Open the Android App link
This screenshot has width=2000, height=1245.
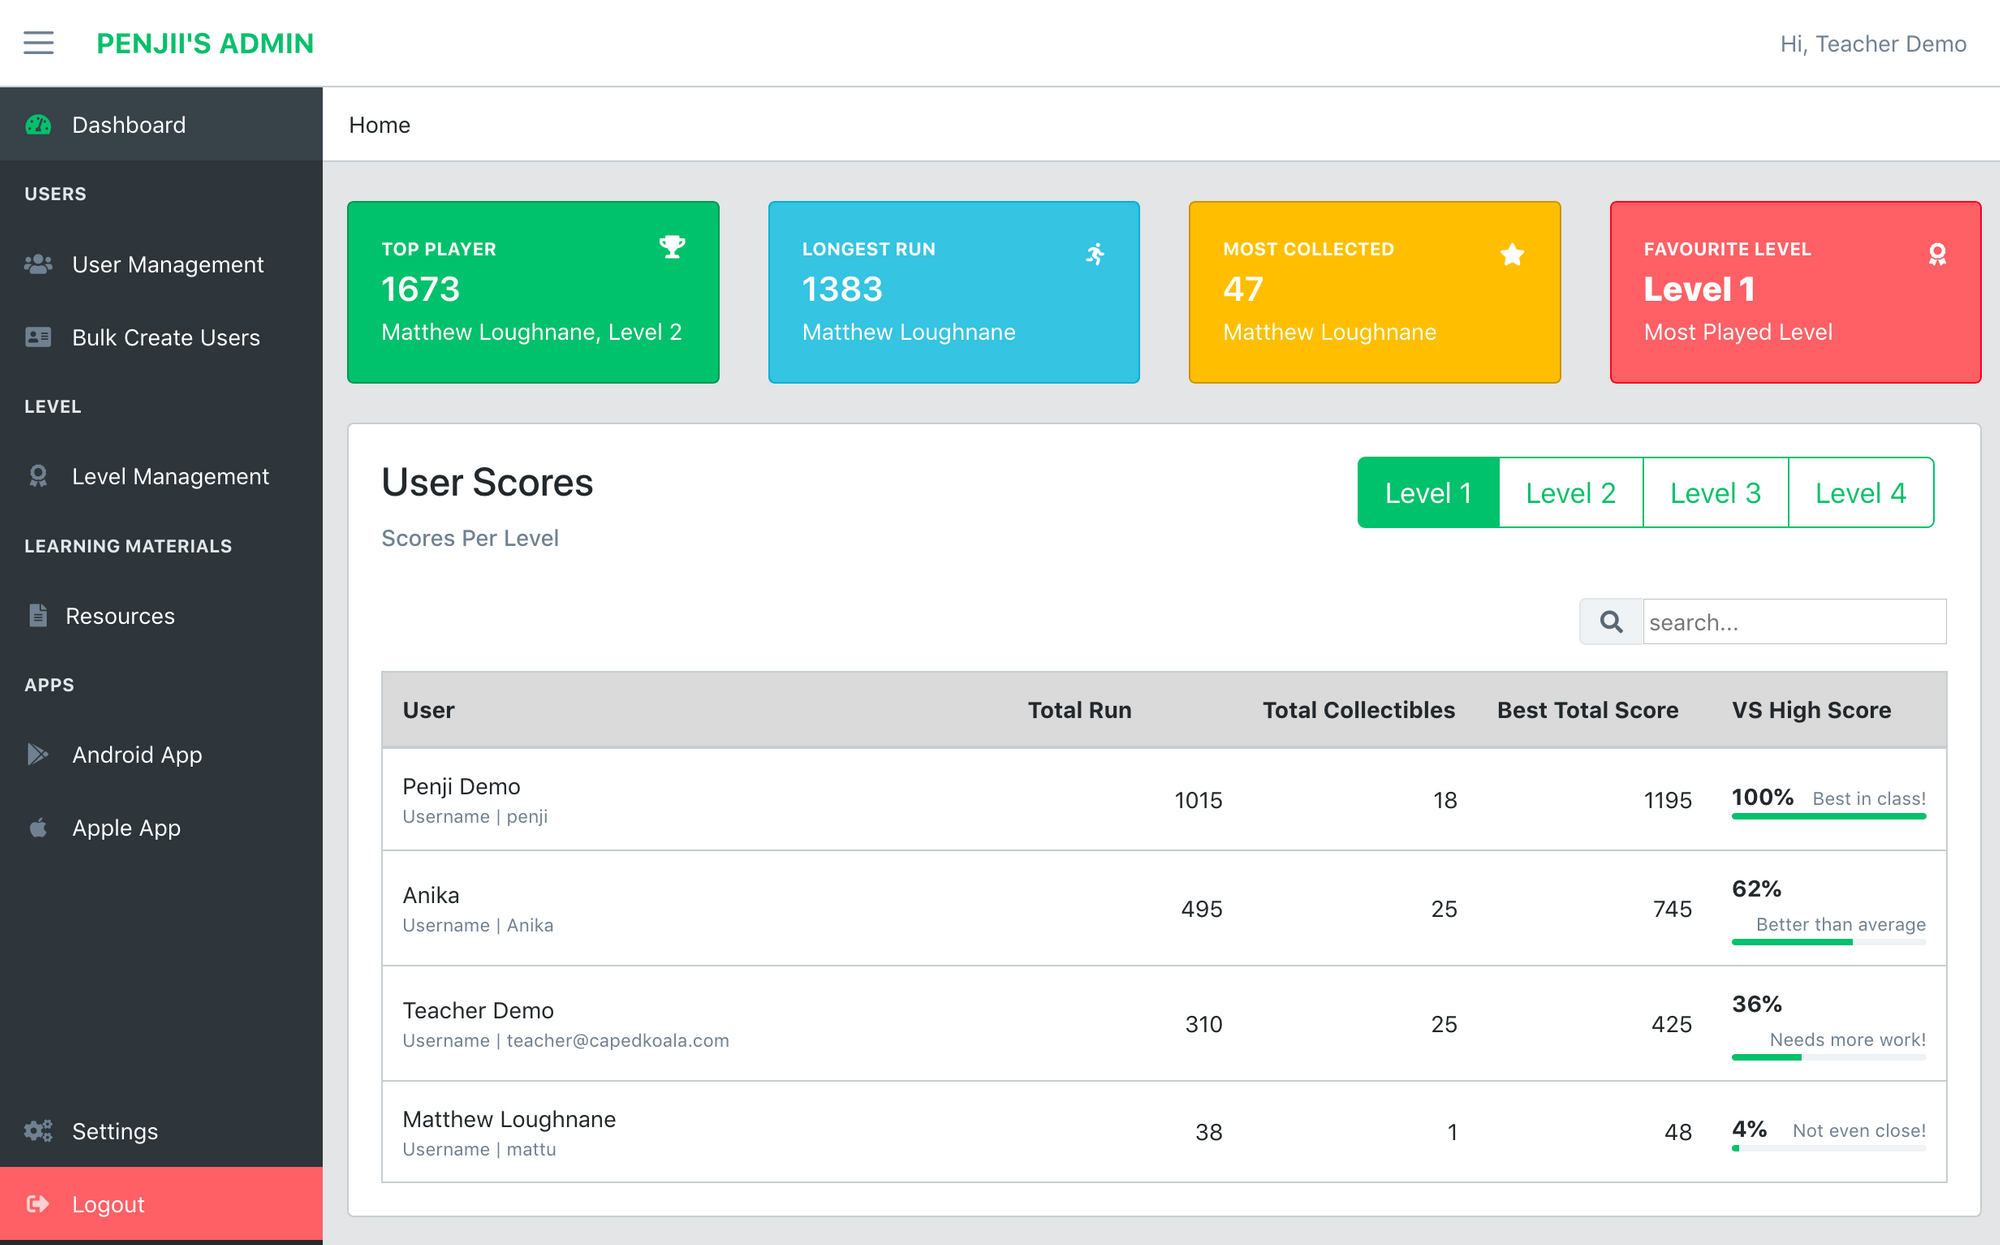click(161, 754)
